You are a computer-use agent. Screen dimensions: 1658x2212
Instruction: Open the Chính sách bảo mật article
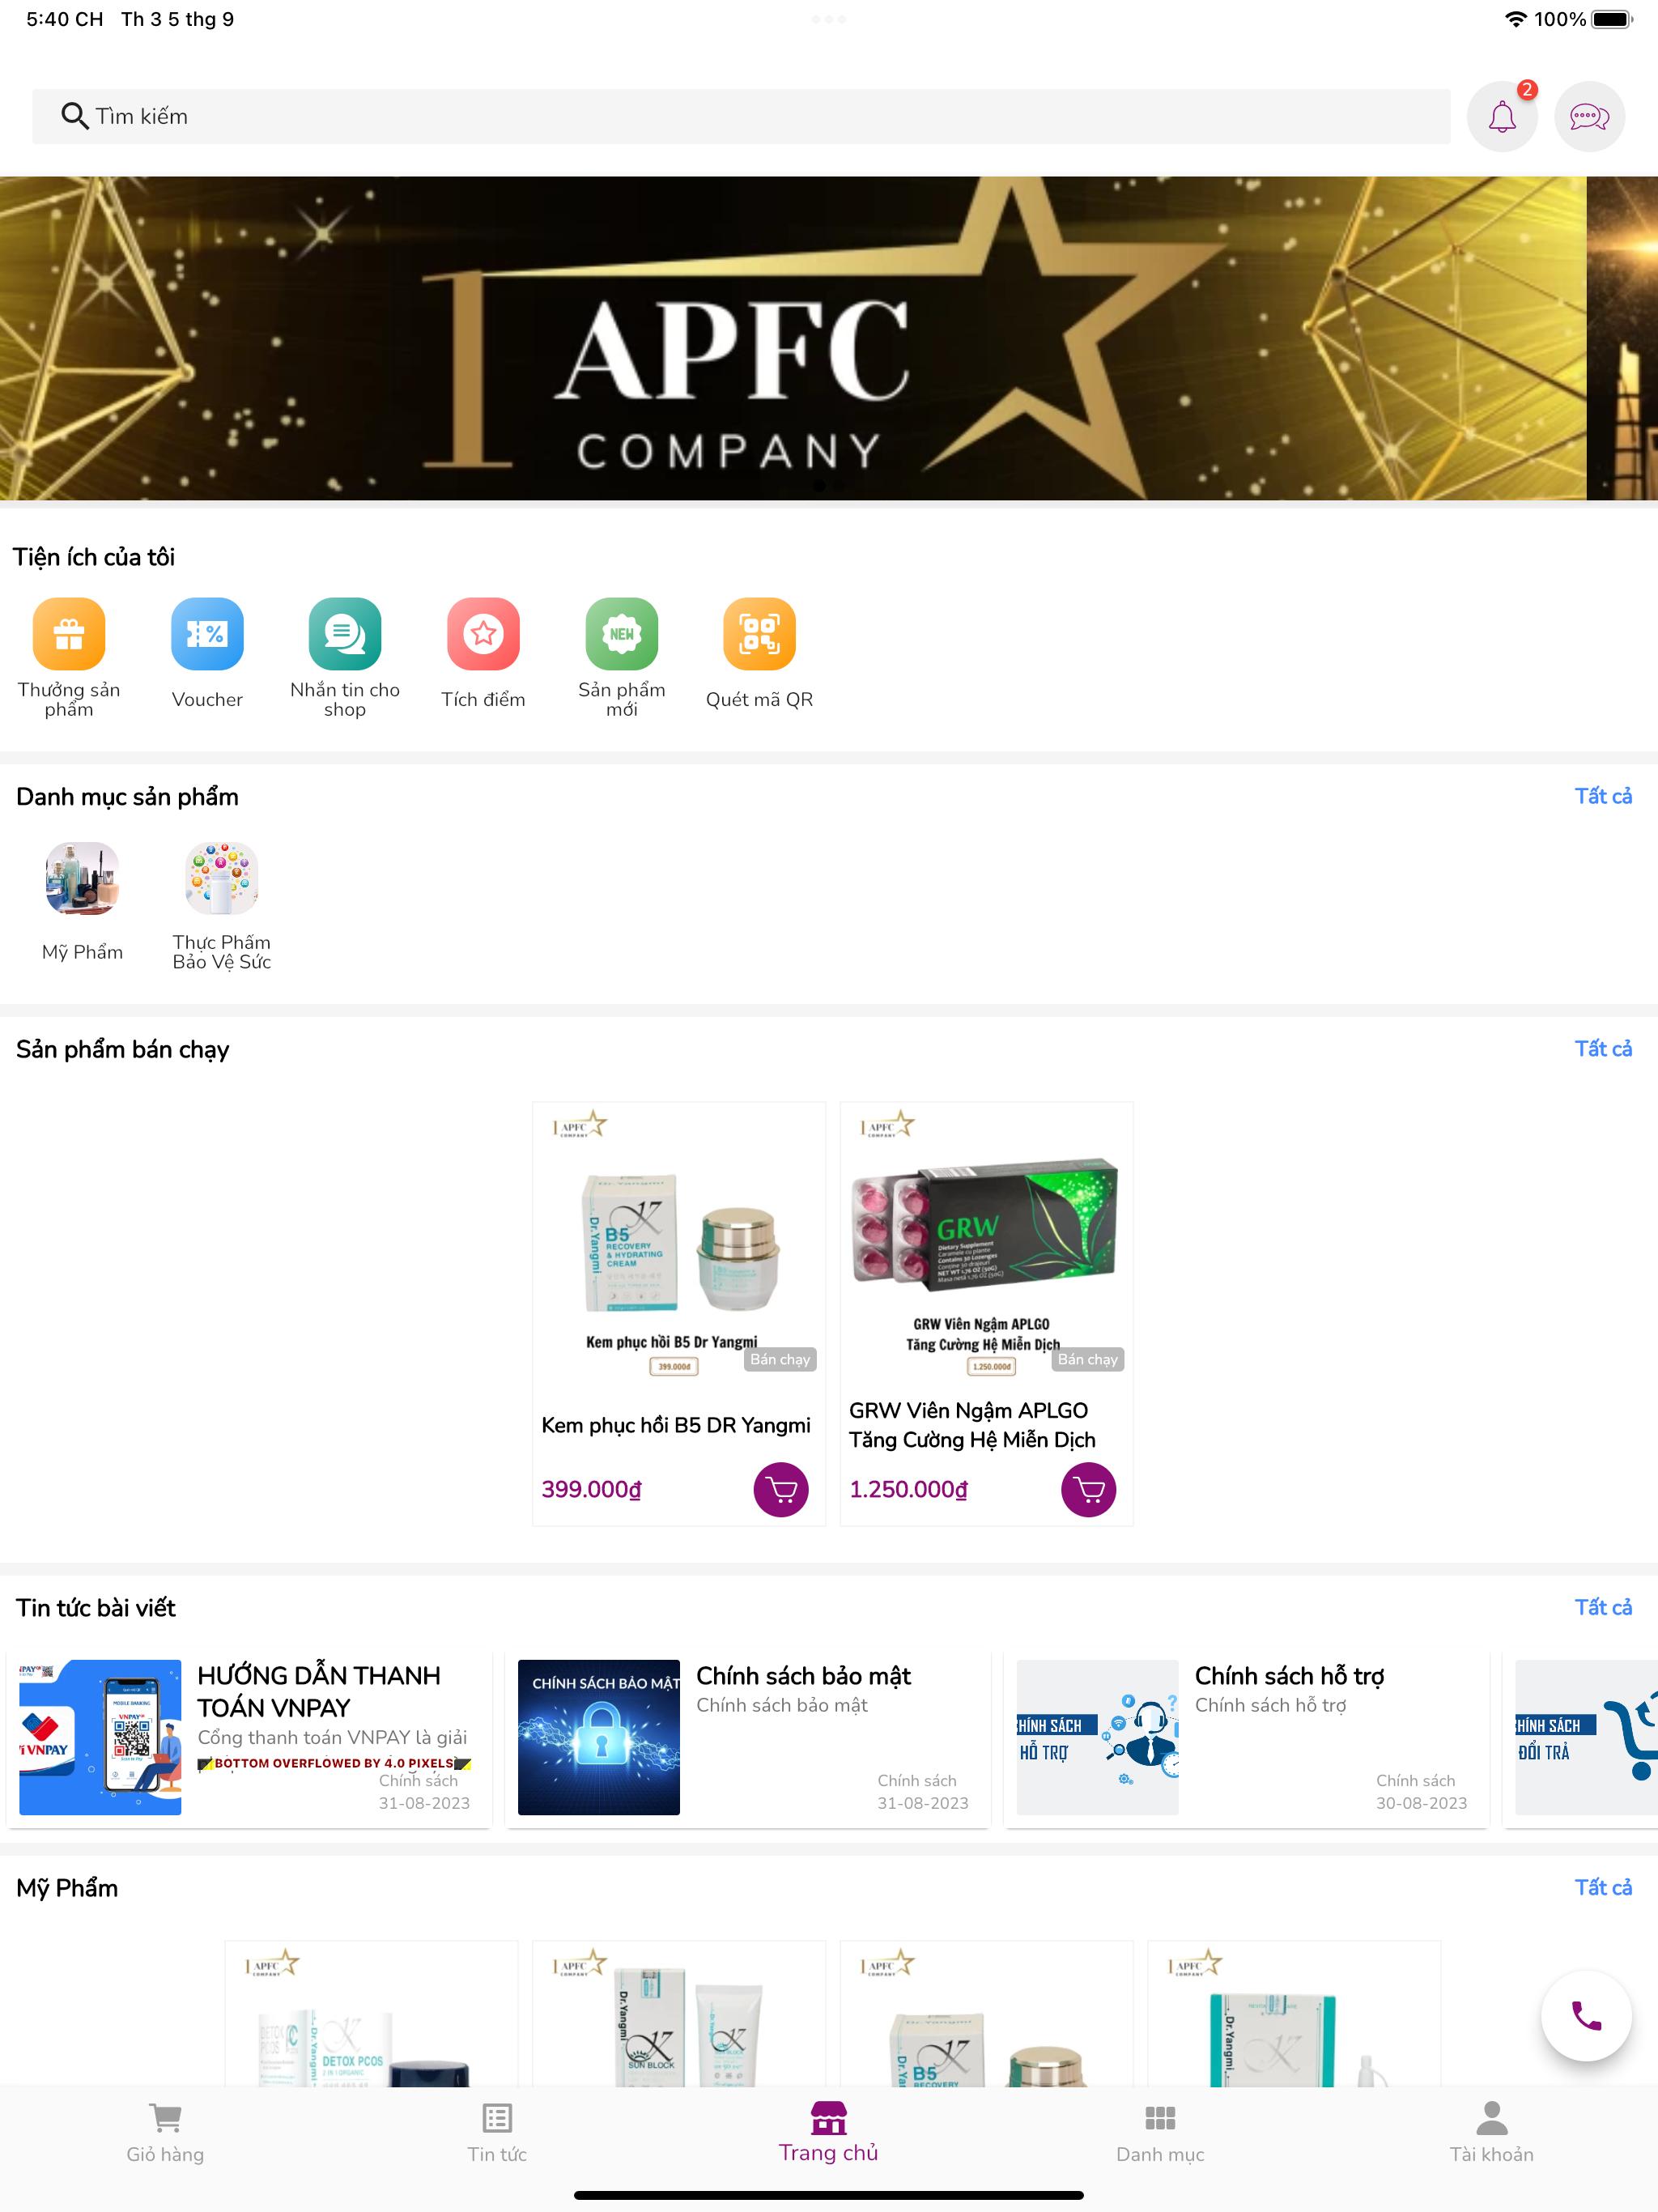click(x=747, y=1738)
